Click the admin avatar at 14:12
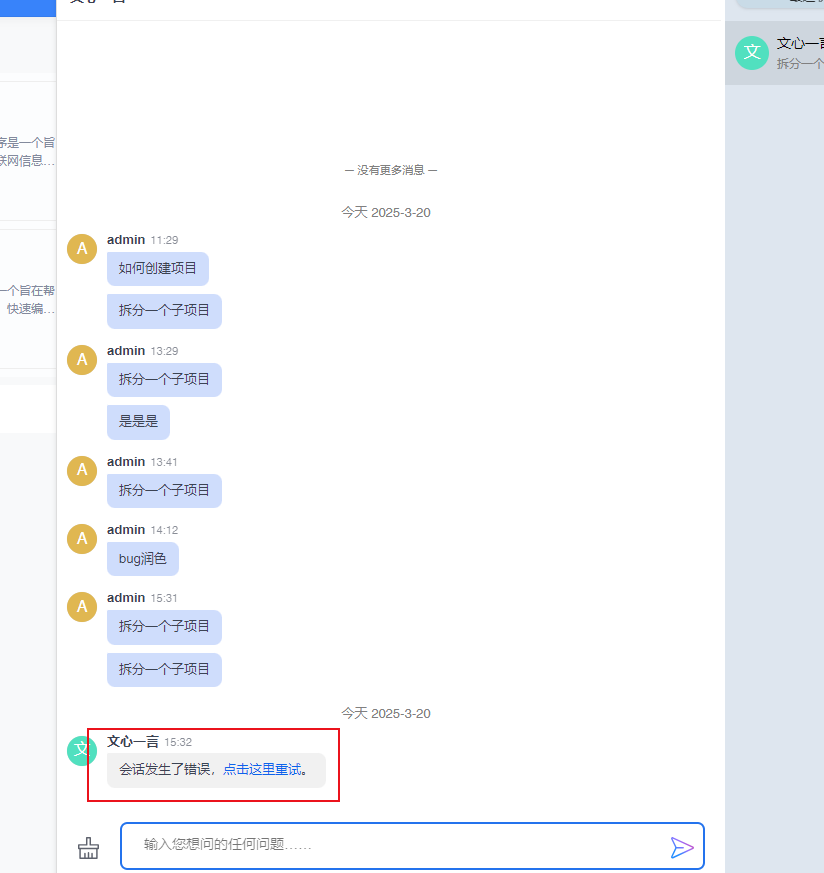 [82, 538]
